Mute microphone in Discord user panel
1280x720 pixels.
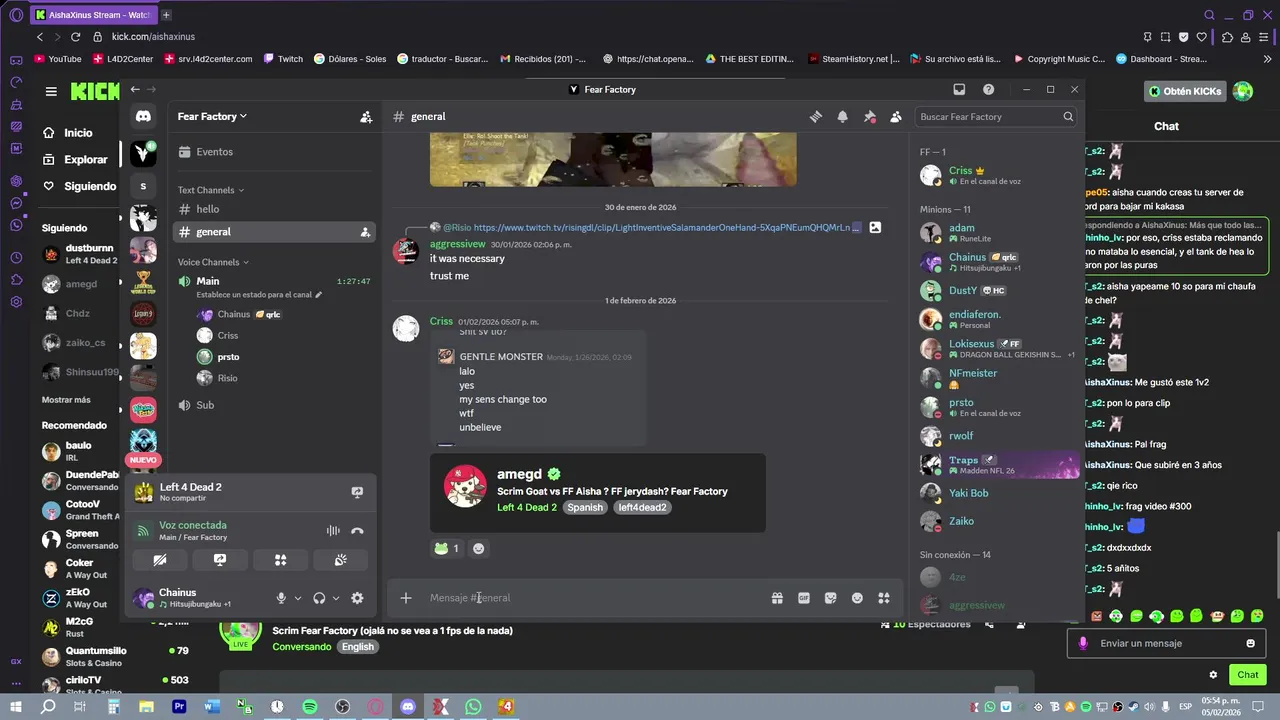click(281, 598)
